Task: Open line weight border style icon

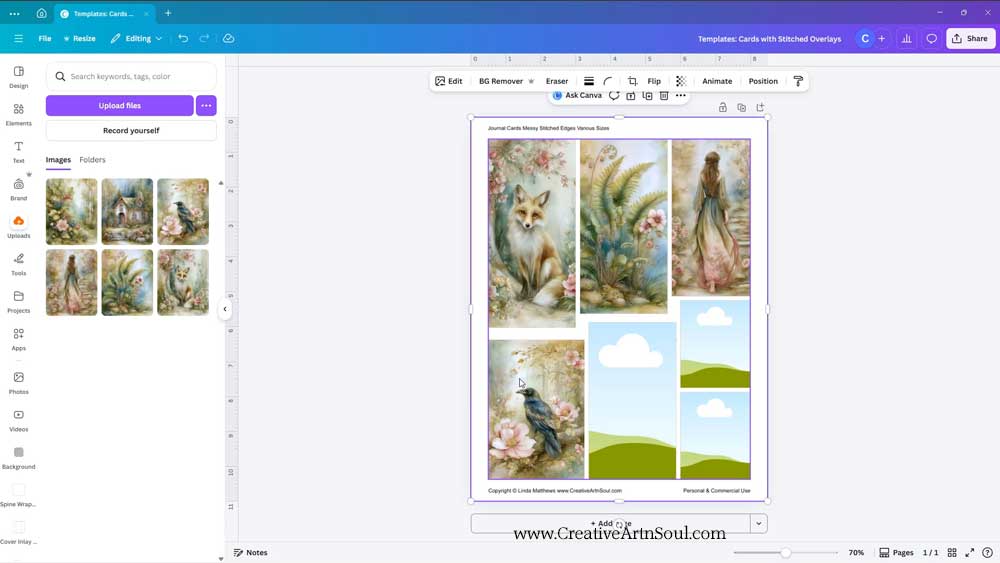Action: coord(589,81)
